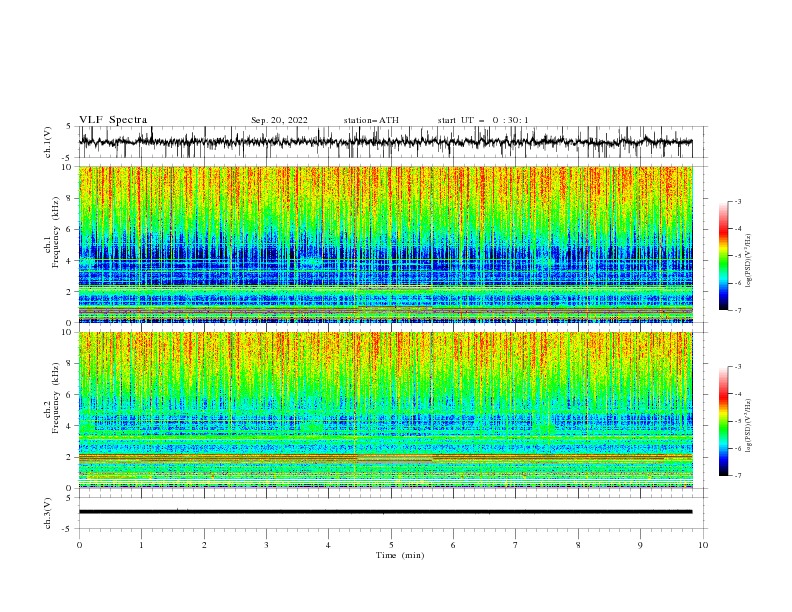
Task: Click the "-3" tick on the upper colorbar
Action: coord(738,201)
